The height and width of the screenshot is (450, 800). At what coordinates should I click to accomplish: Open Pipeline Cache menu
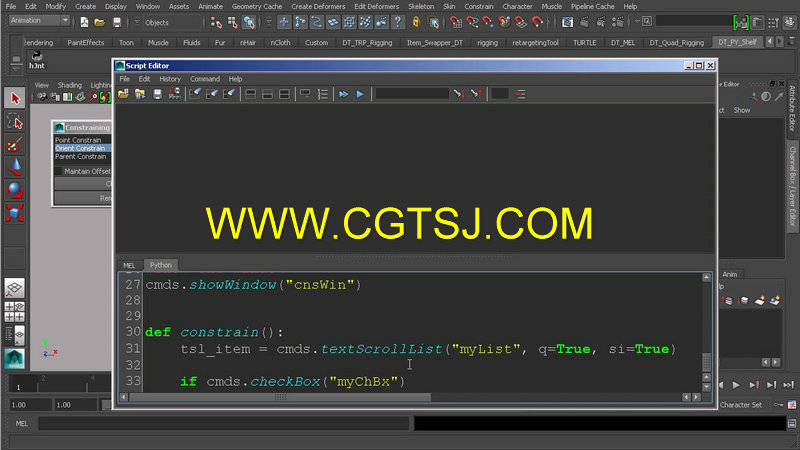[592, 7]
